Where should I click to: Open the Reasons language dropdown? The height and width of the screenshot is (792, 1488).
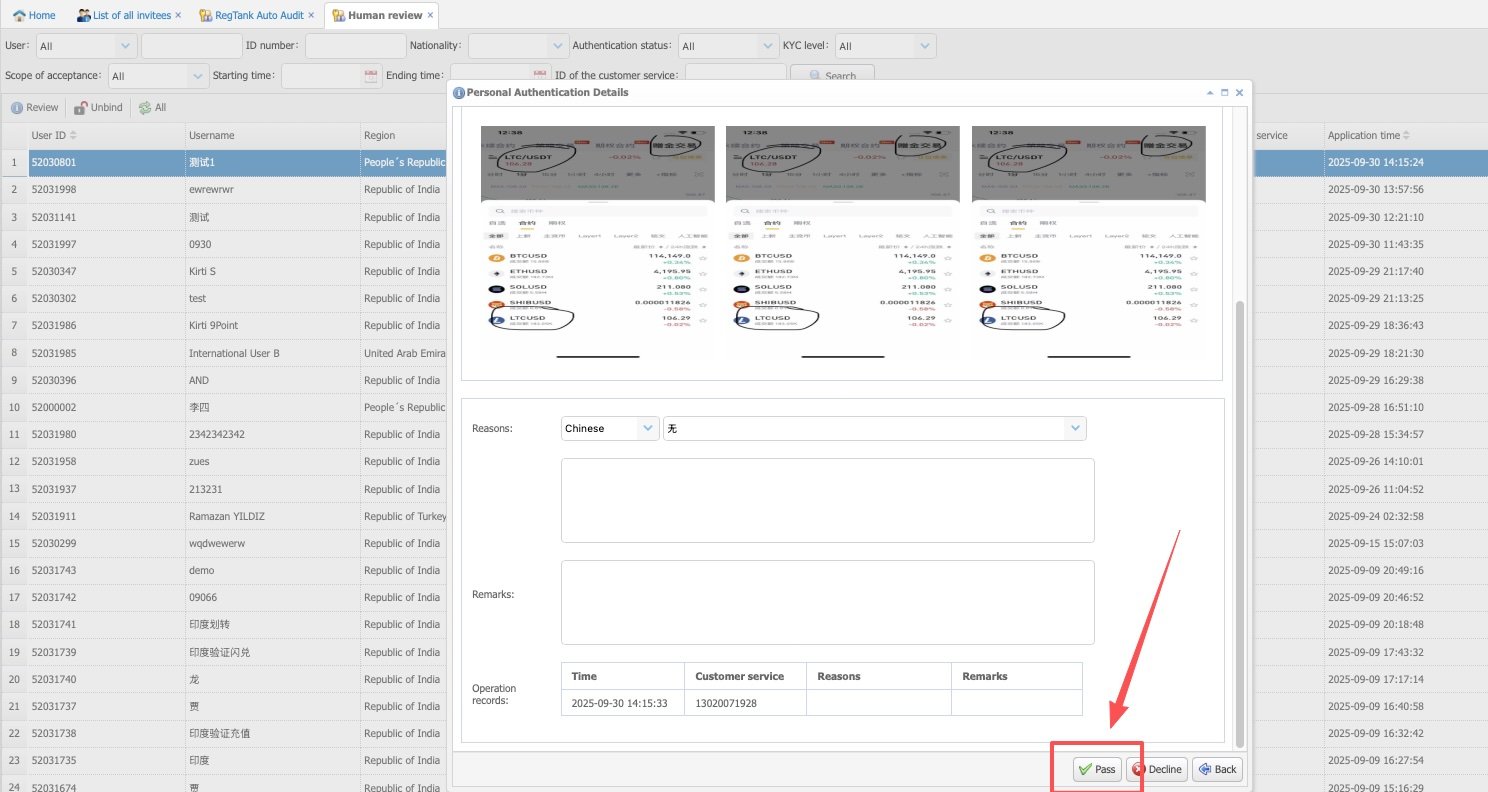(x=647, y=428)
